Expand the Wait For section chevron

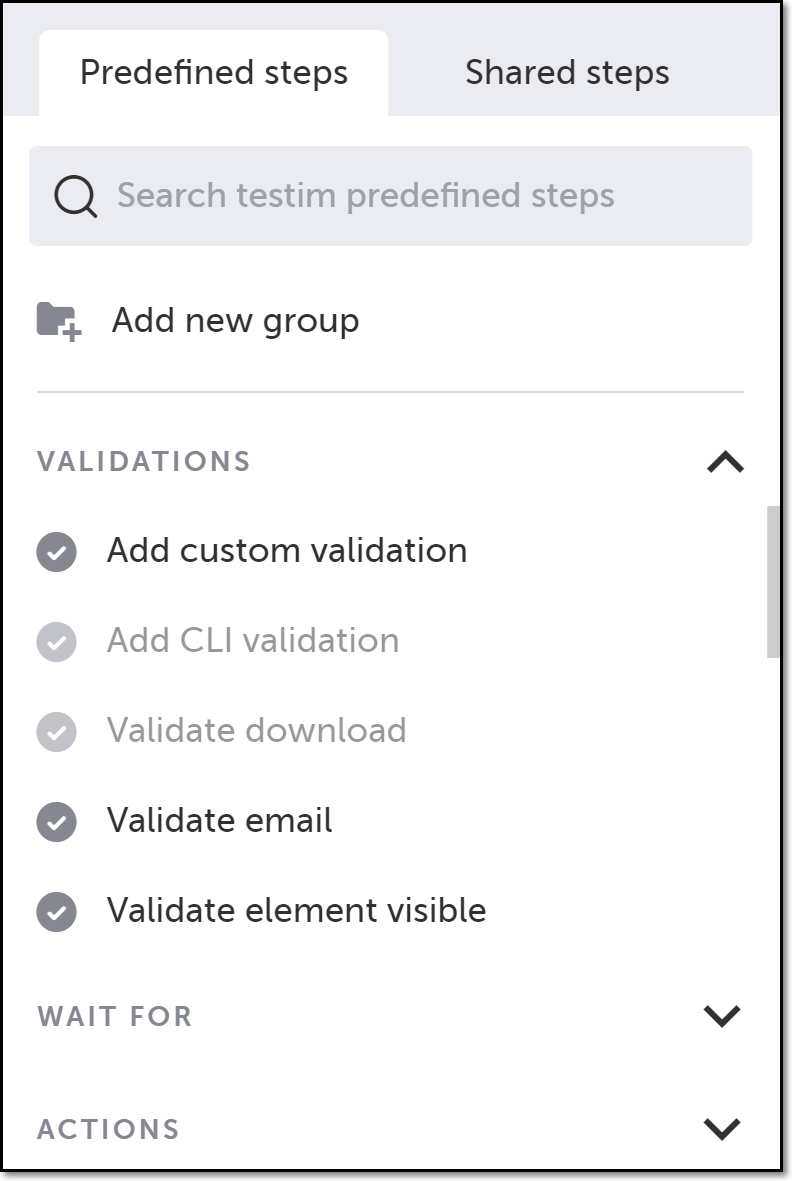722,1016
